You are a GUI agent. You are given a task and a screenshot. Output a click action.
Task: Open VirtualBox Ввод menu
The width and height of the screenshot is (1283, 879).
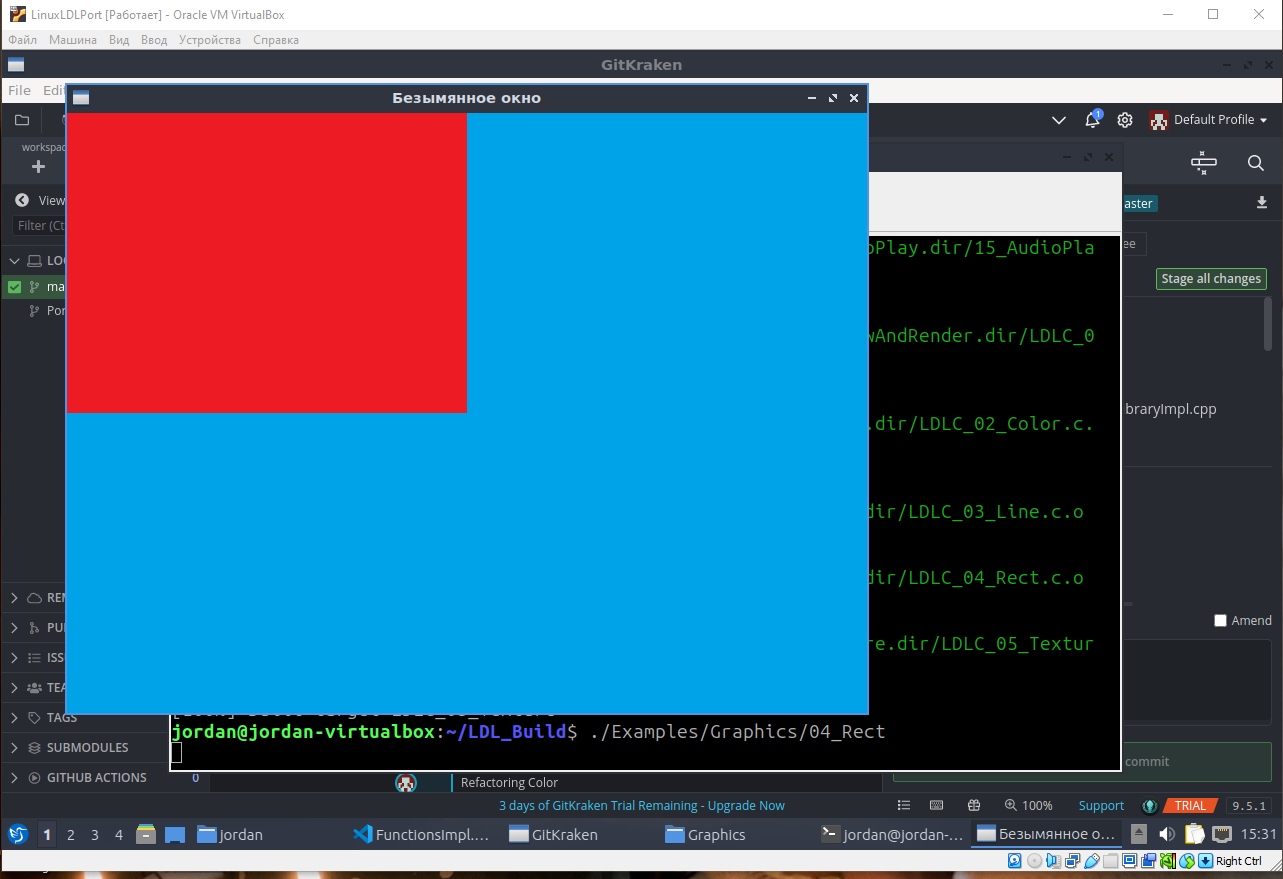click(154, 40)
